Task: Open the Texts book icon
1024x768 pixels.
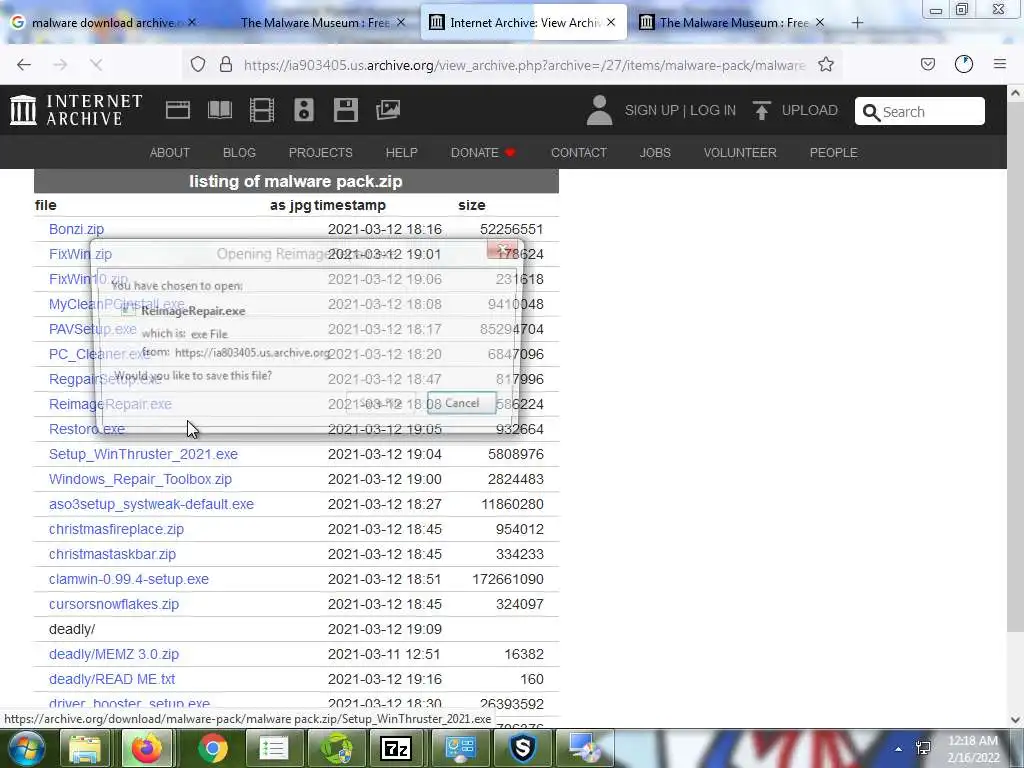Action: (x=219, y=110)
